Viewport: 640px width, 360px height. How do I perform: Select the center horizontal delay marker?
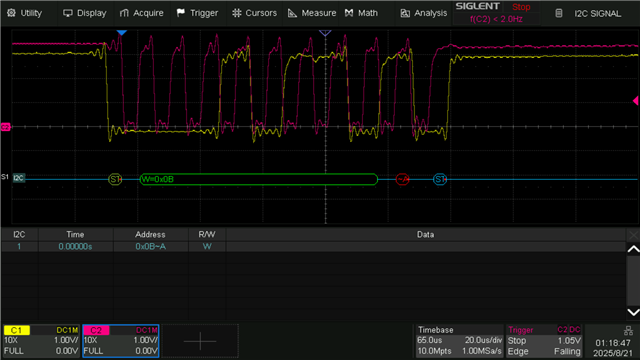click(325, 33)
